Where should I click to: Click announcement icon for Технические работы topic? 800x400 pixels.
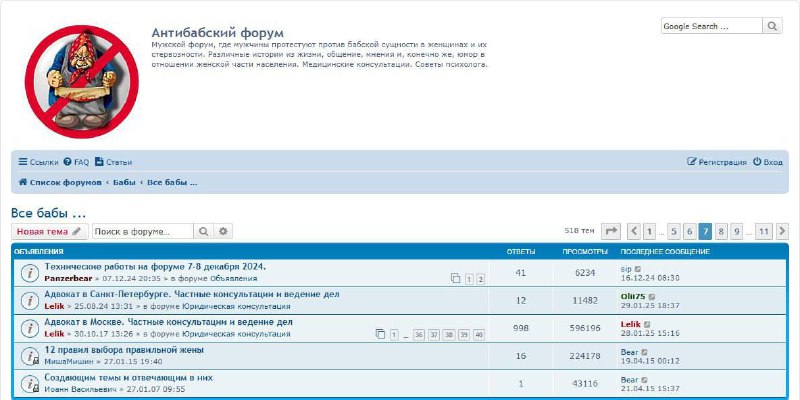29,272
